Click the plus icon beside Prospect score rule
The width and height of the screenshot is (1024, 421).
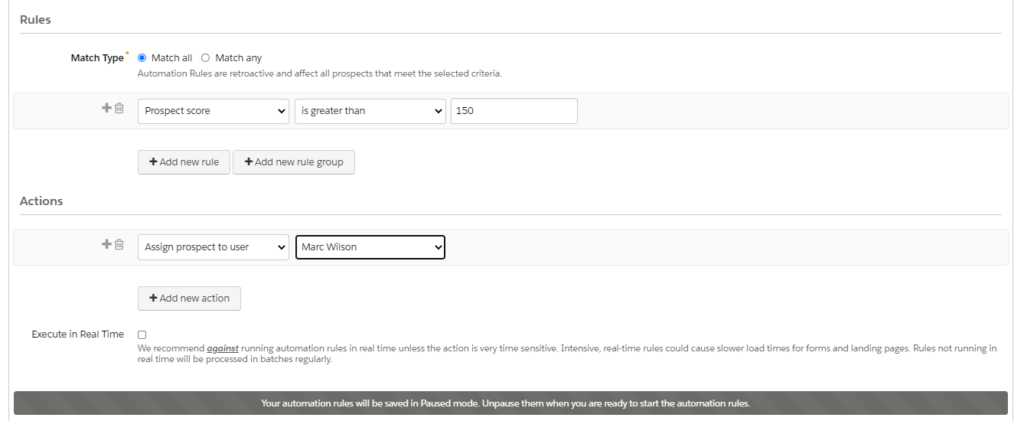tap(108, 110)
